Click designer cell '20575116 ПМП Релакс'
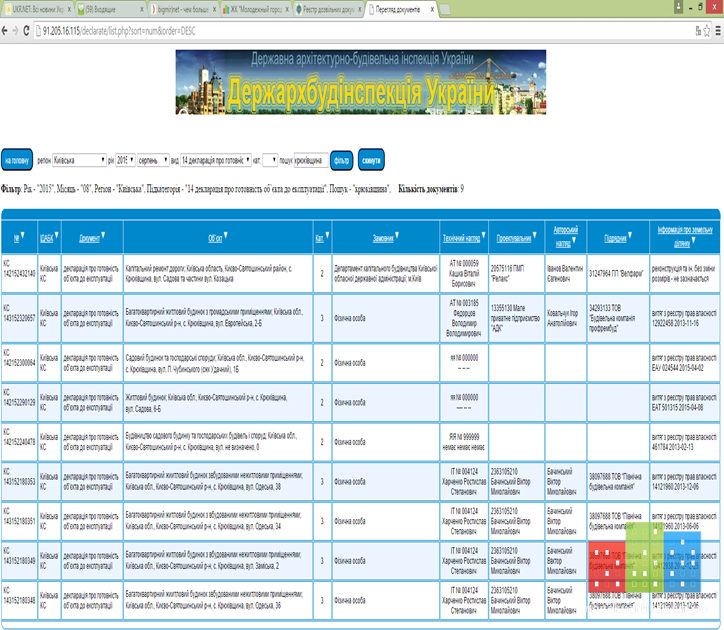The width and height of the screenshot is (724, 630). point(516,273)
